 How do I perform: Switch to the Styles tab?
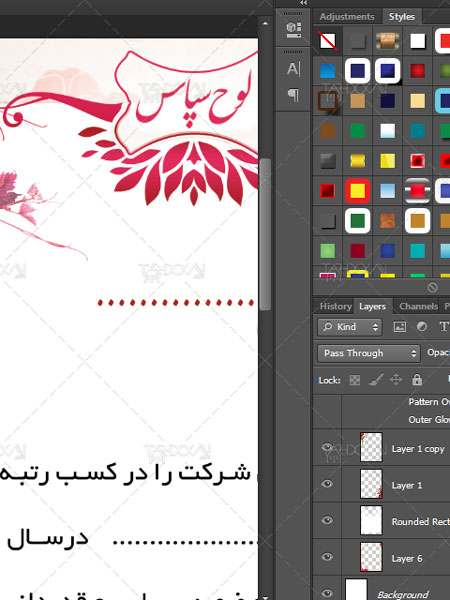point(401,16)
